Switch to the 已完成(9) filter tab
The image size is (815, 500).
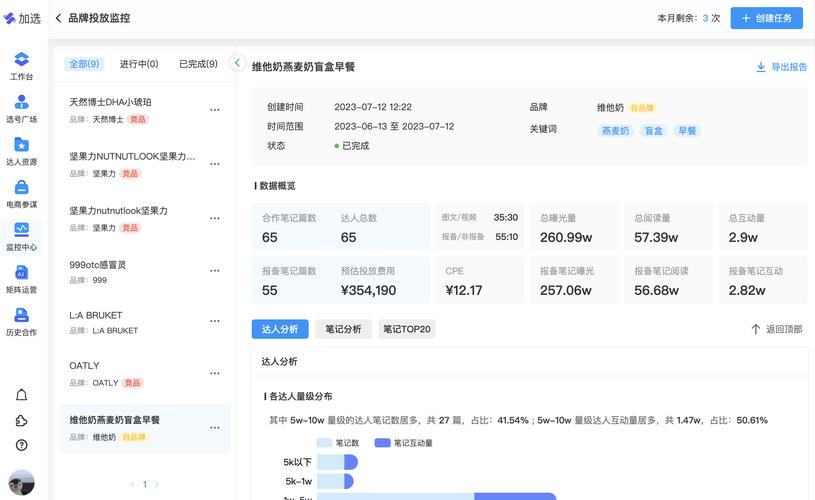[x=198, y=64]
